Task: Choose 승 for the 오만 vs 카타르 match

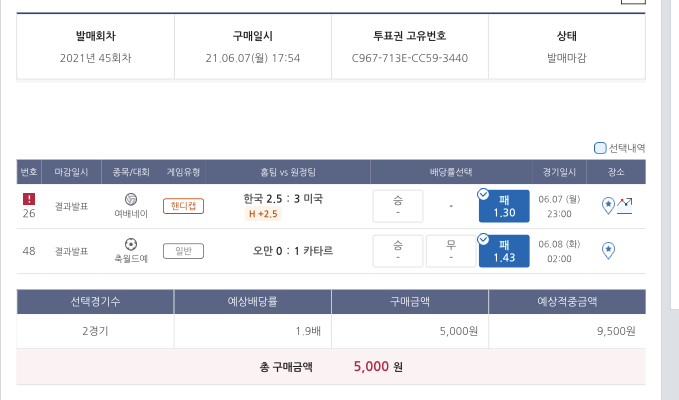Action: tap(397, 251)
